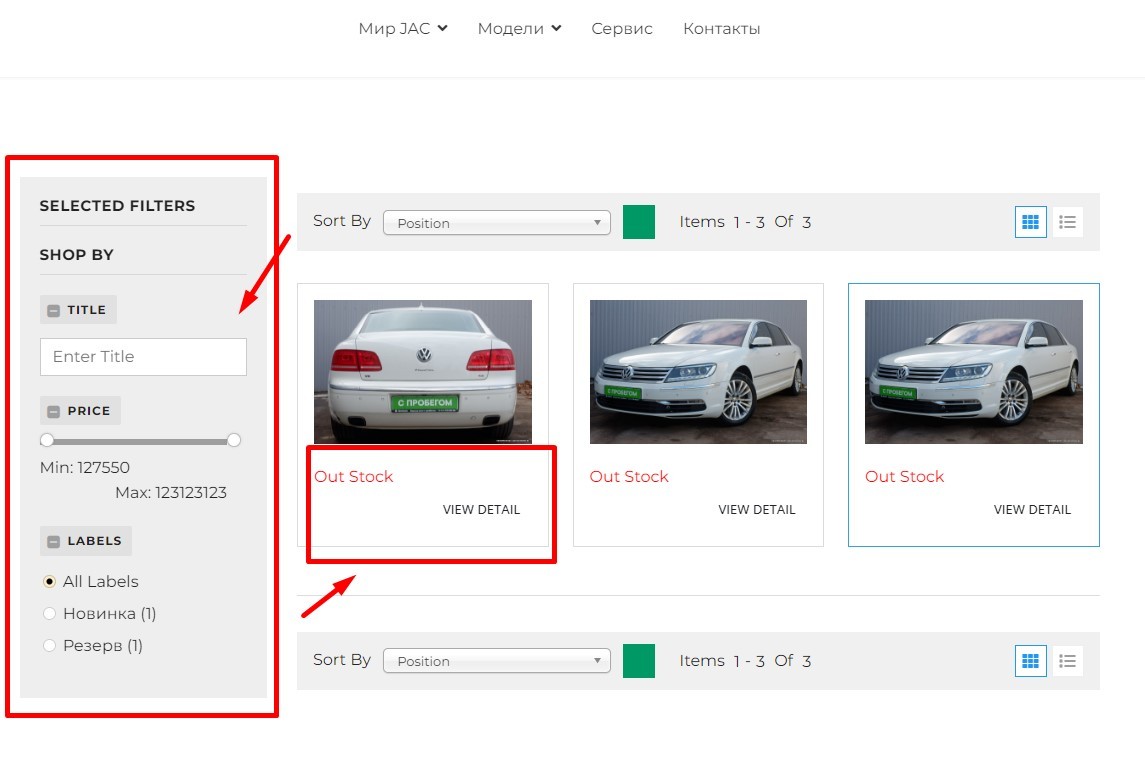Select the Новинка label filter
The height and width of the screenshot is (760, 1145).
pyautogui.click(x=49, y=614)
